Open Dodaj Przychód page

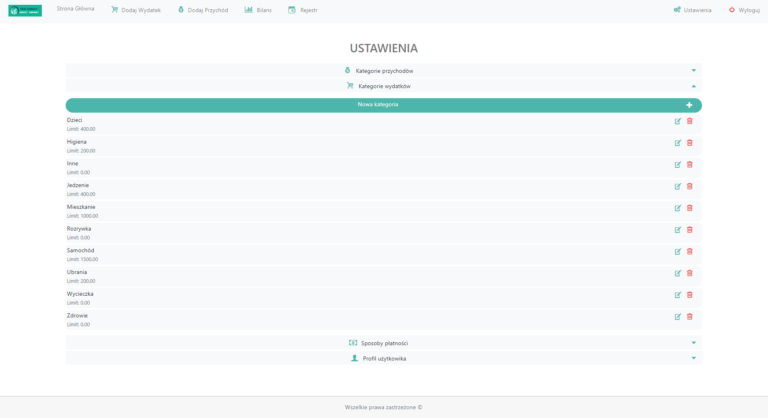(x=203, y=10)
